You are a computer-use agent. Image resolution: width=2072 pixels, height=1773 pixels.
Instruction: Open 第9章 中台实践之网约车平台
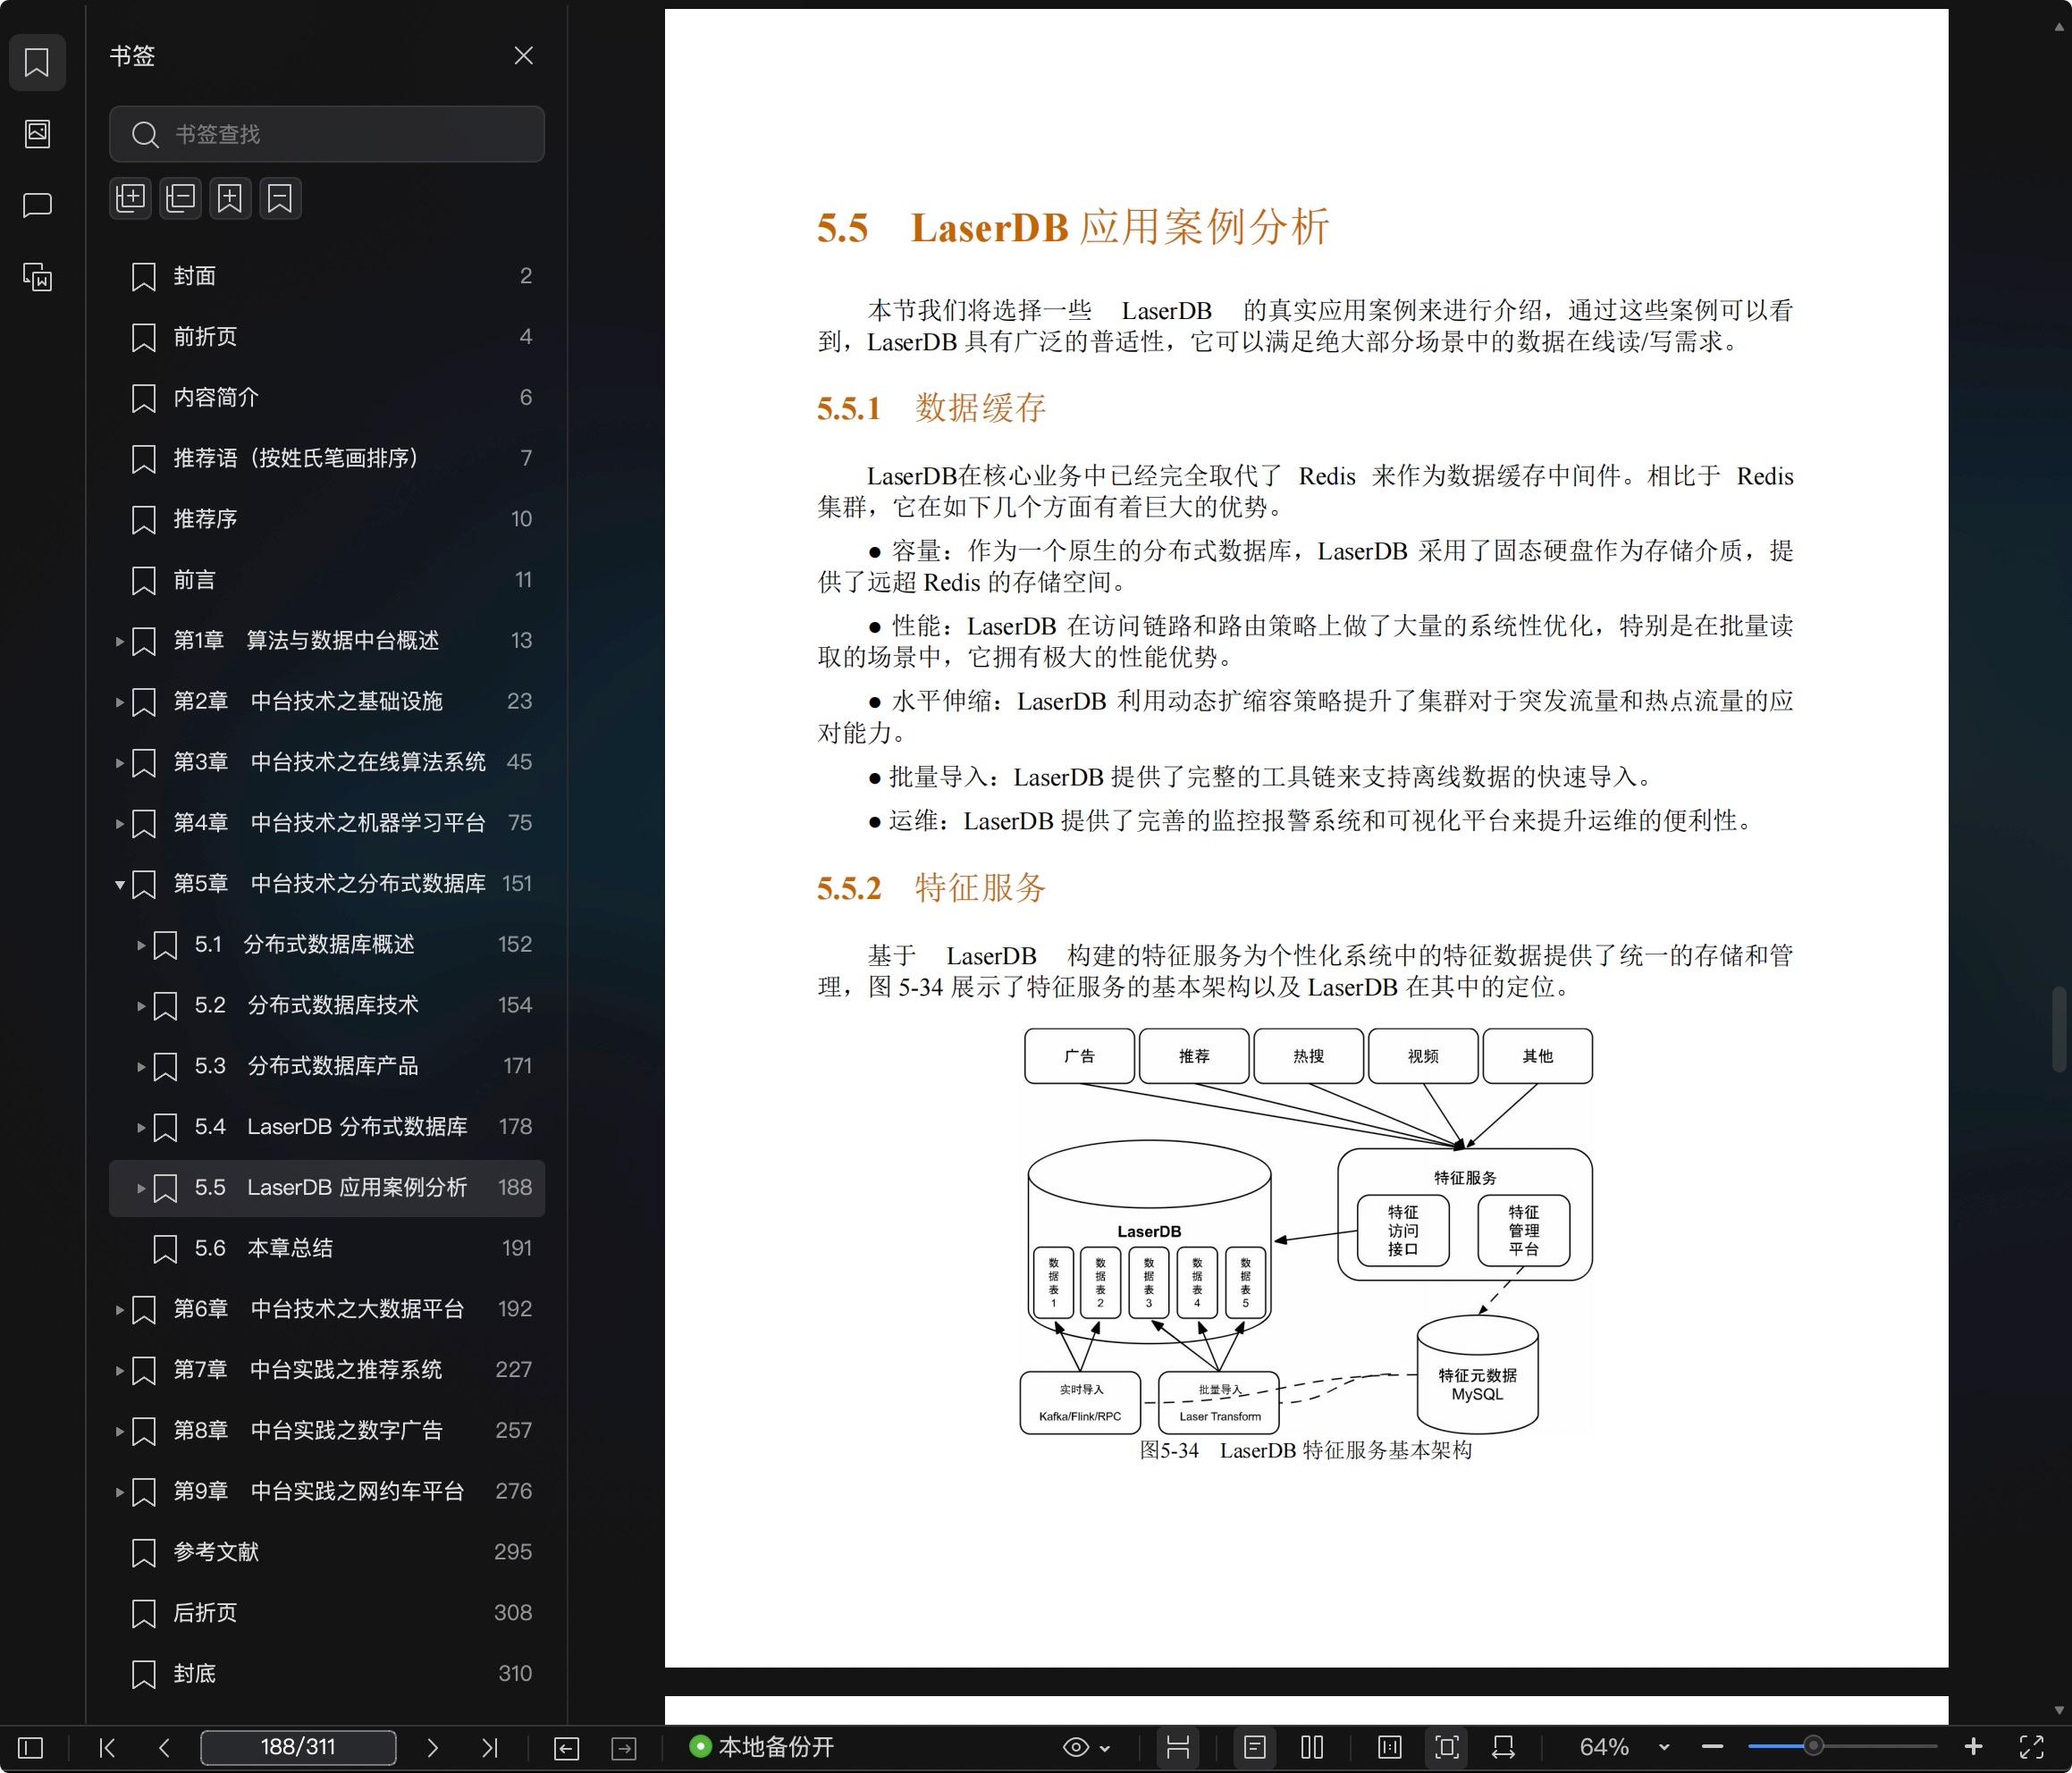(x=327, y=1491)
